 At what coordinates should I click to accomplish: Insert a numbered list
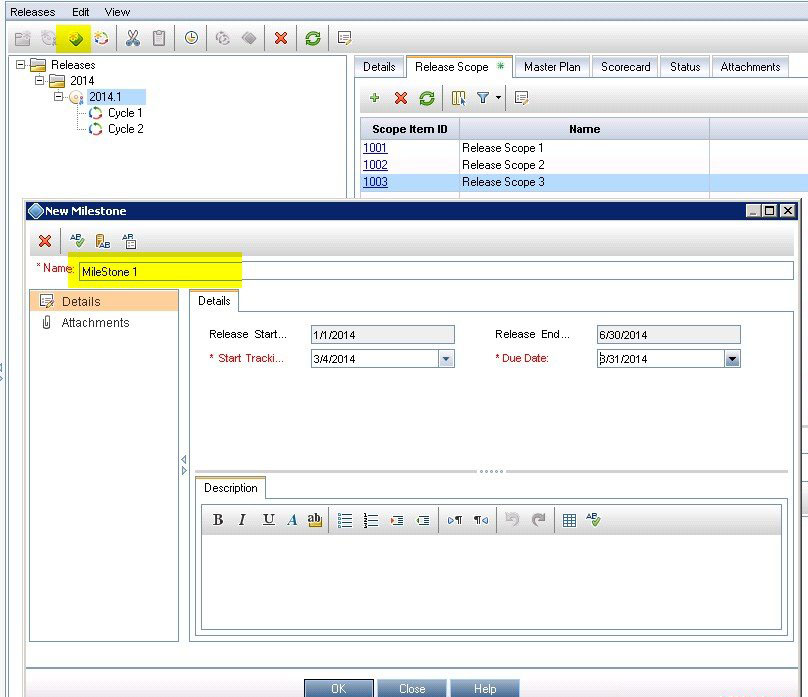click(371, 520)
